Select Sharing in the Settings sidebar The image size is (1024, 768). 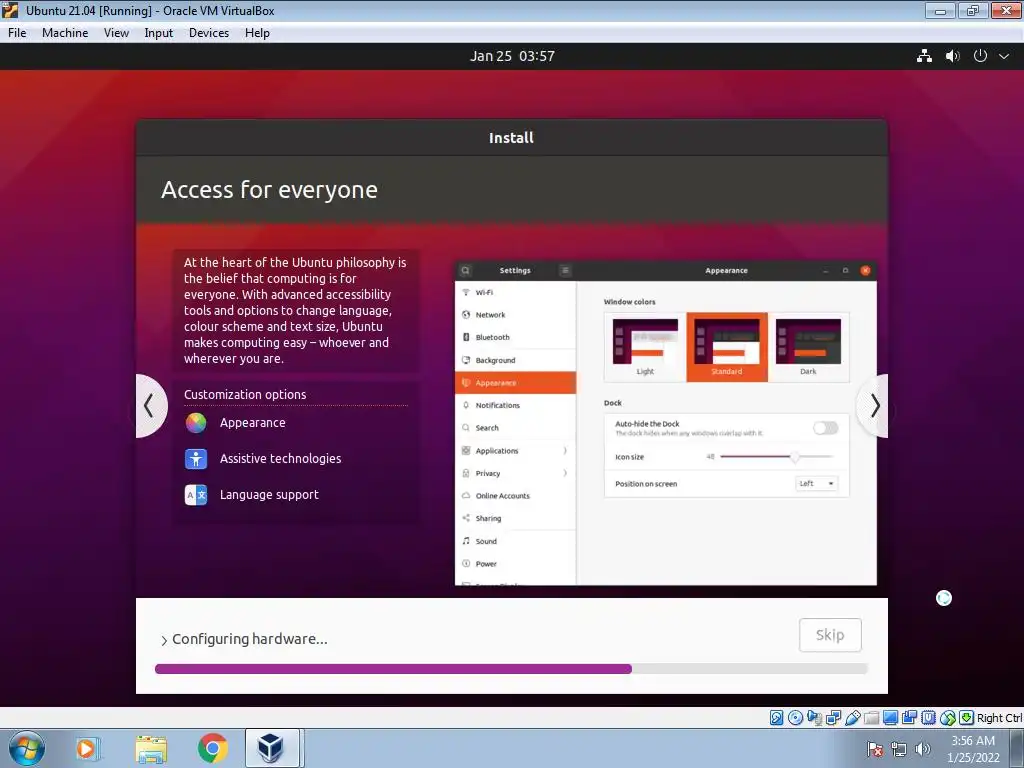515,519
